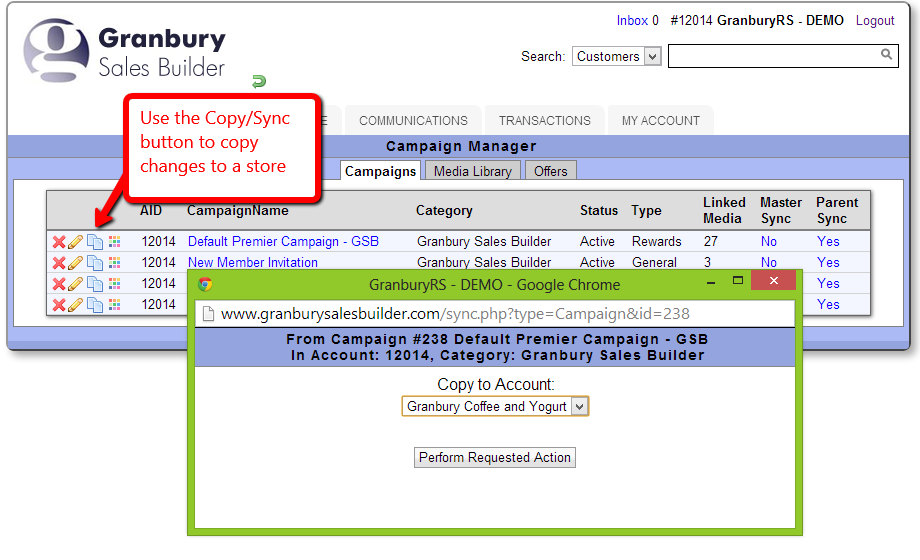Click pencil edit icon for New Member Invitation

pos(76,263)
